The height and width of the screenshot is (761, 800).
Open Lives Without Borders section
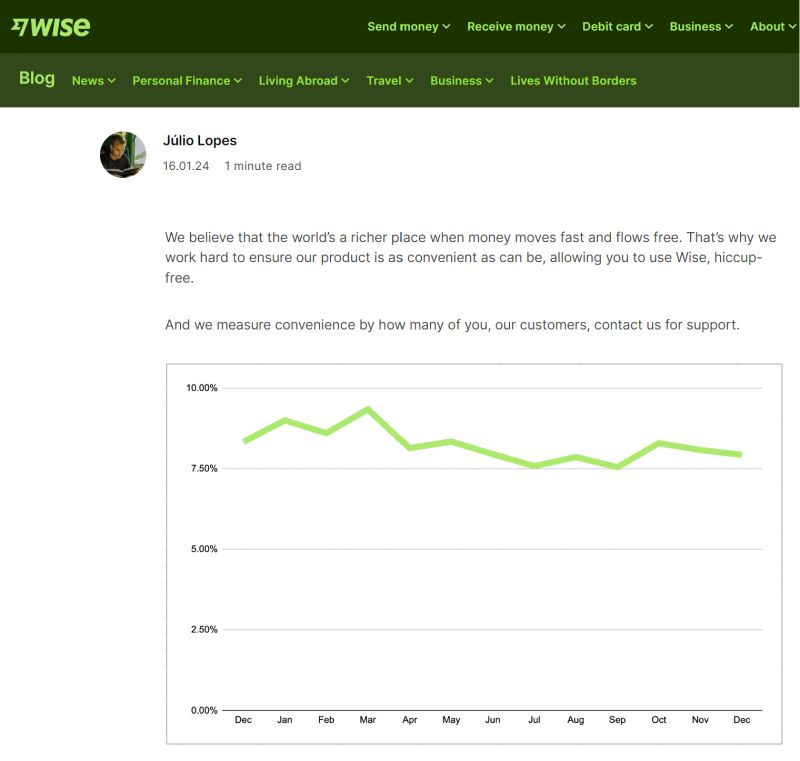573,81
